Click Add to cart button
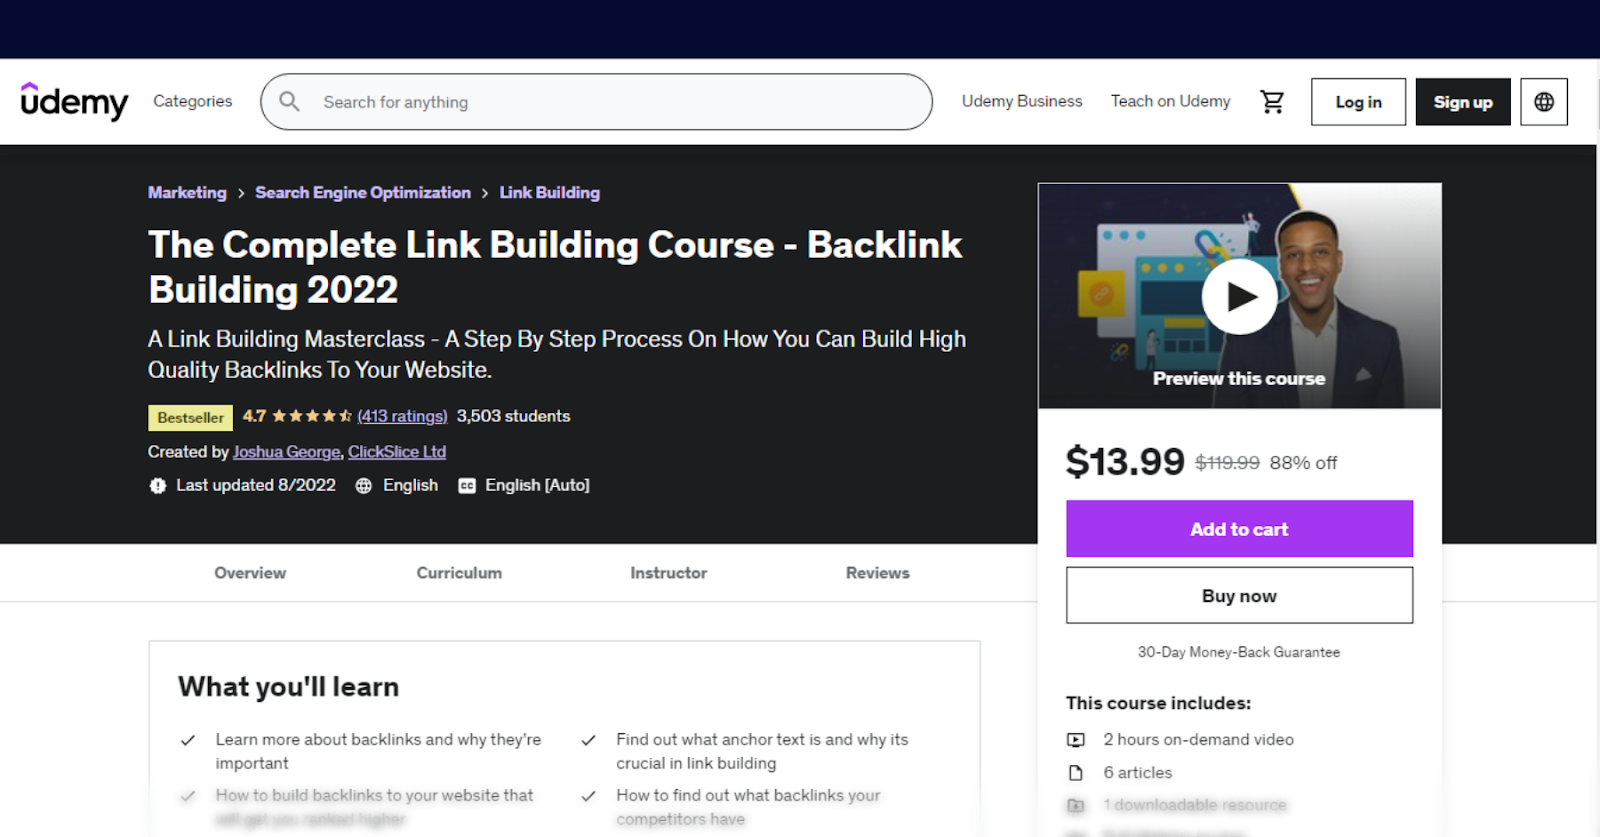 click(1239, 529)
